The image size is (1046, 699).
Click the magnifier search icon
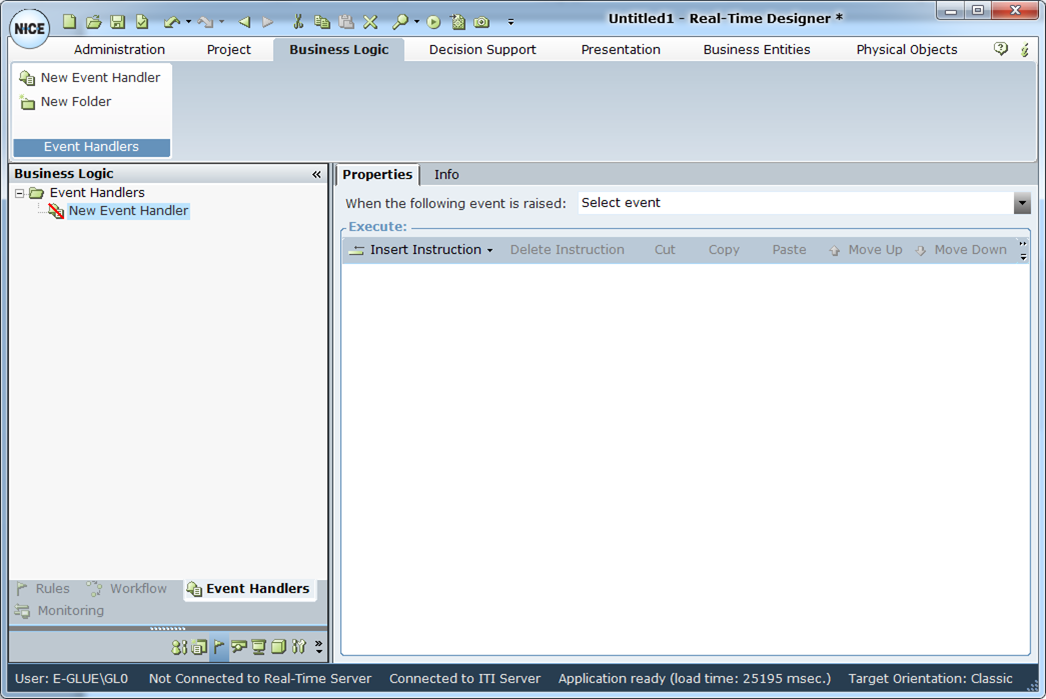tap(400, 21)
